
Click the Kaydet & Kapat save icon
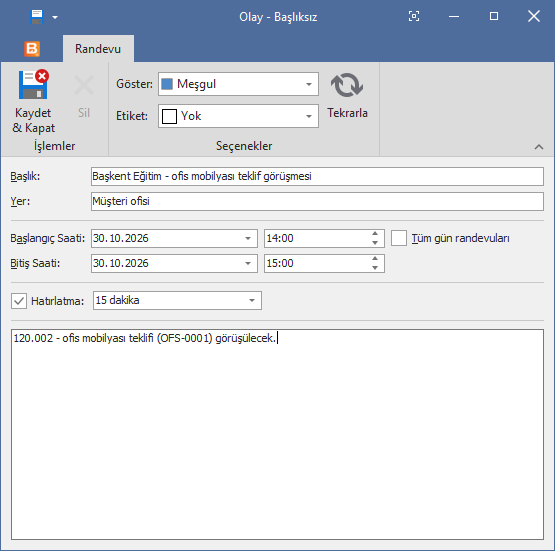pyautogui.click(x=33, y=85)
